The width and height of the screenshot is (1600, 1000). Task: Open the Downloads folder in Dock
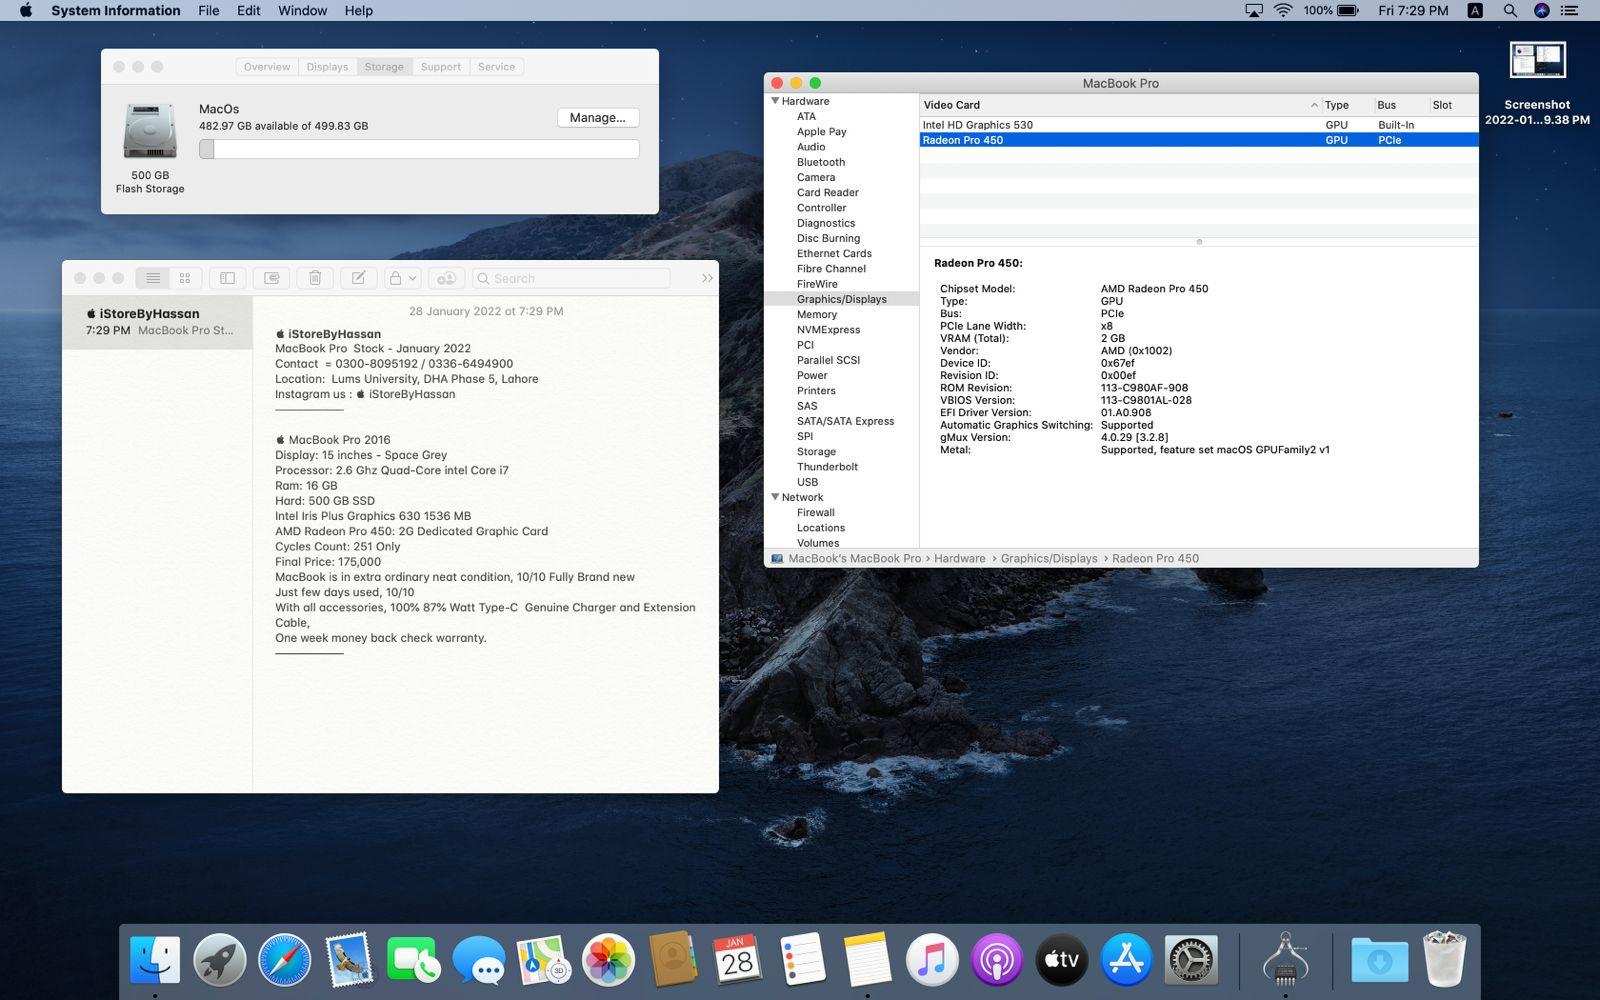coord(1379,960)
